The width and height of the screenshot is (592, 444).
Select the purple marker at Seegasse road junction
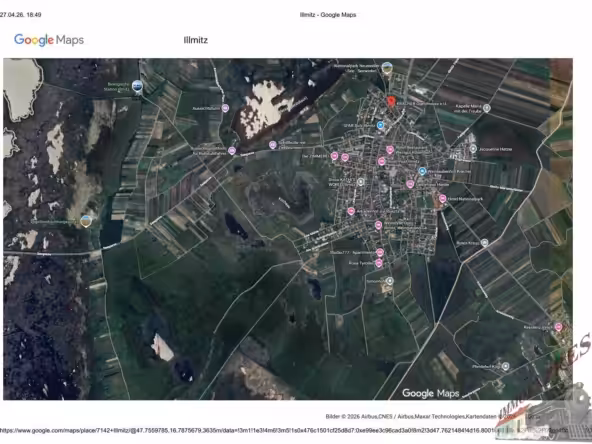(232, 151)
